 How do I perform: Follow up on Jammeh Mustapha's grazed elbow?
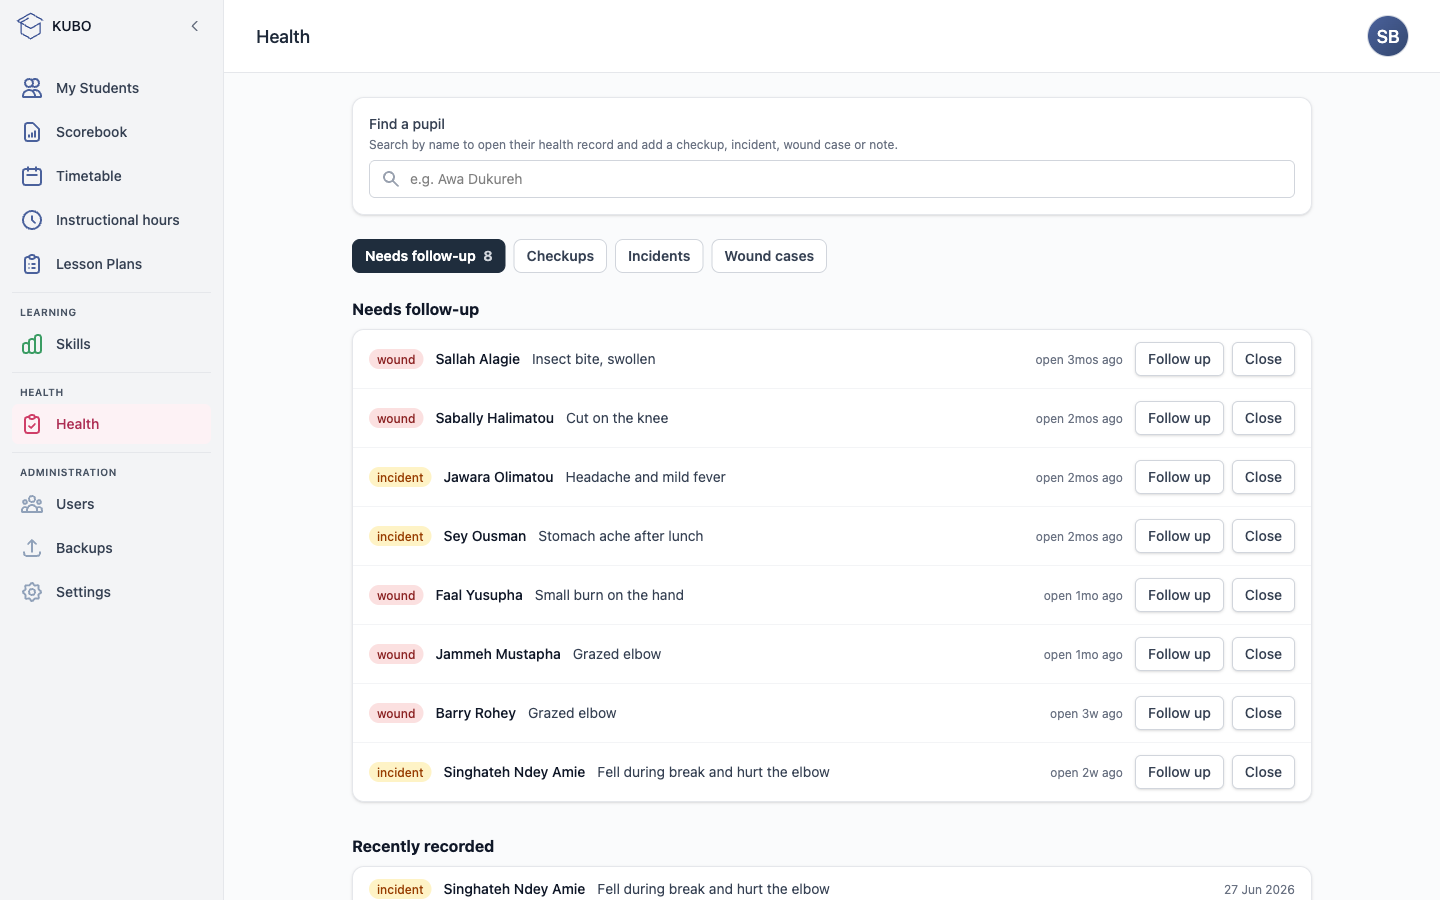click(1179, 654)
